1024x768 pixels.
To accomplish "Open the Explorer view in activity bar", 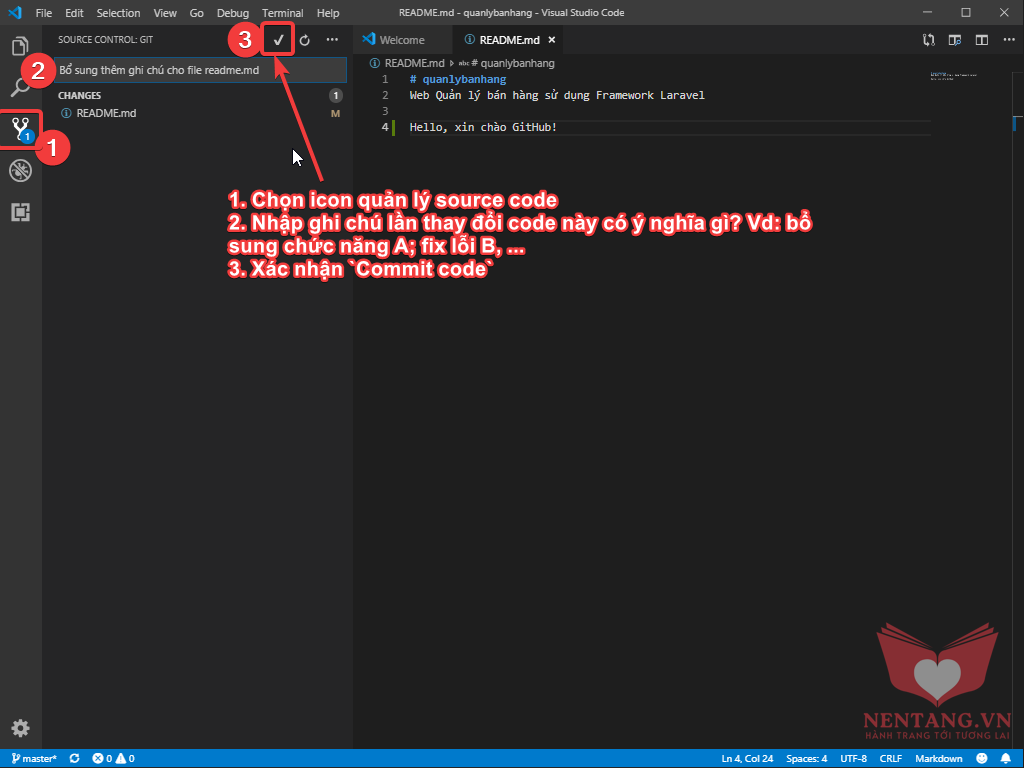I will coord(20,46).
